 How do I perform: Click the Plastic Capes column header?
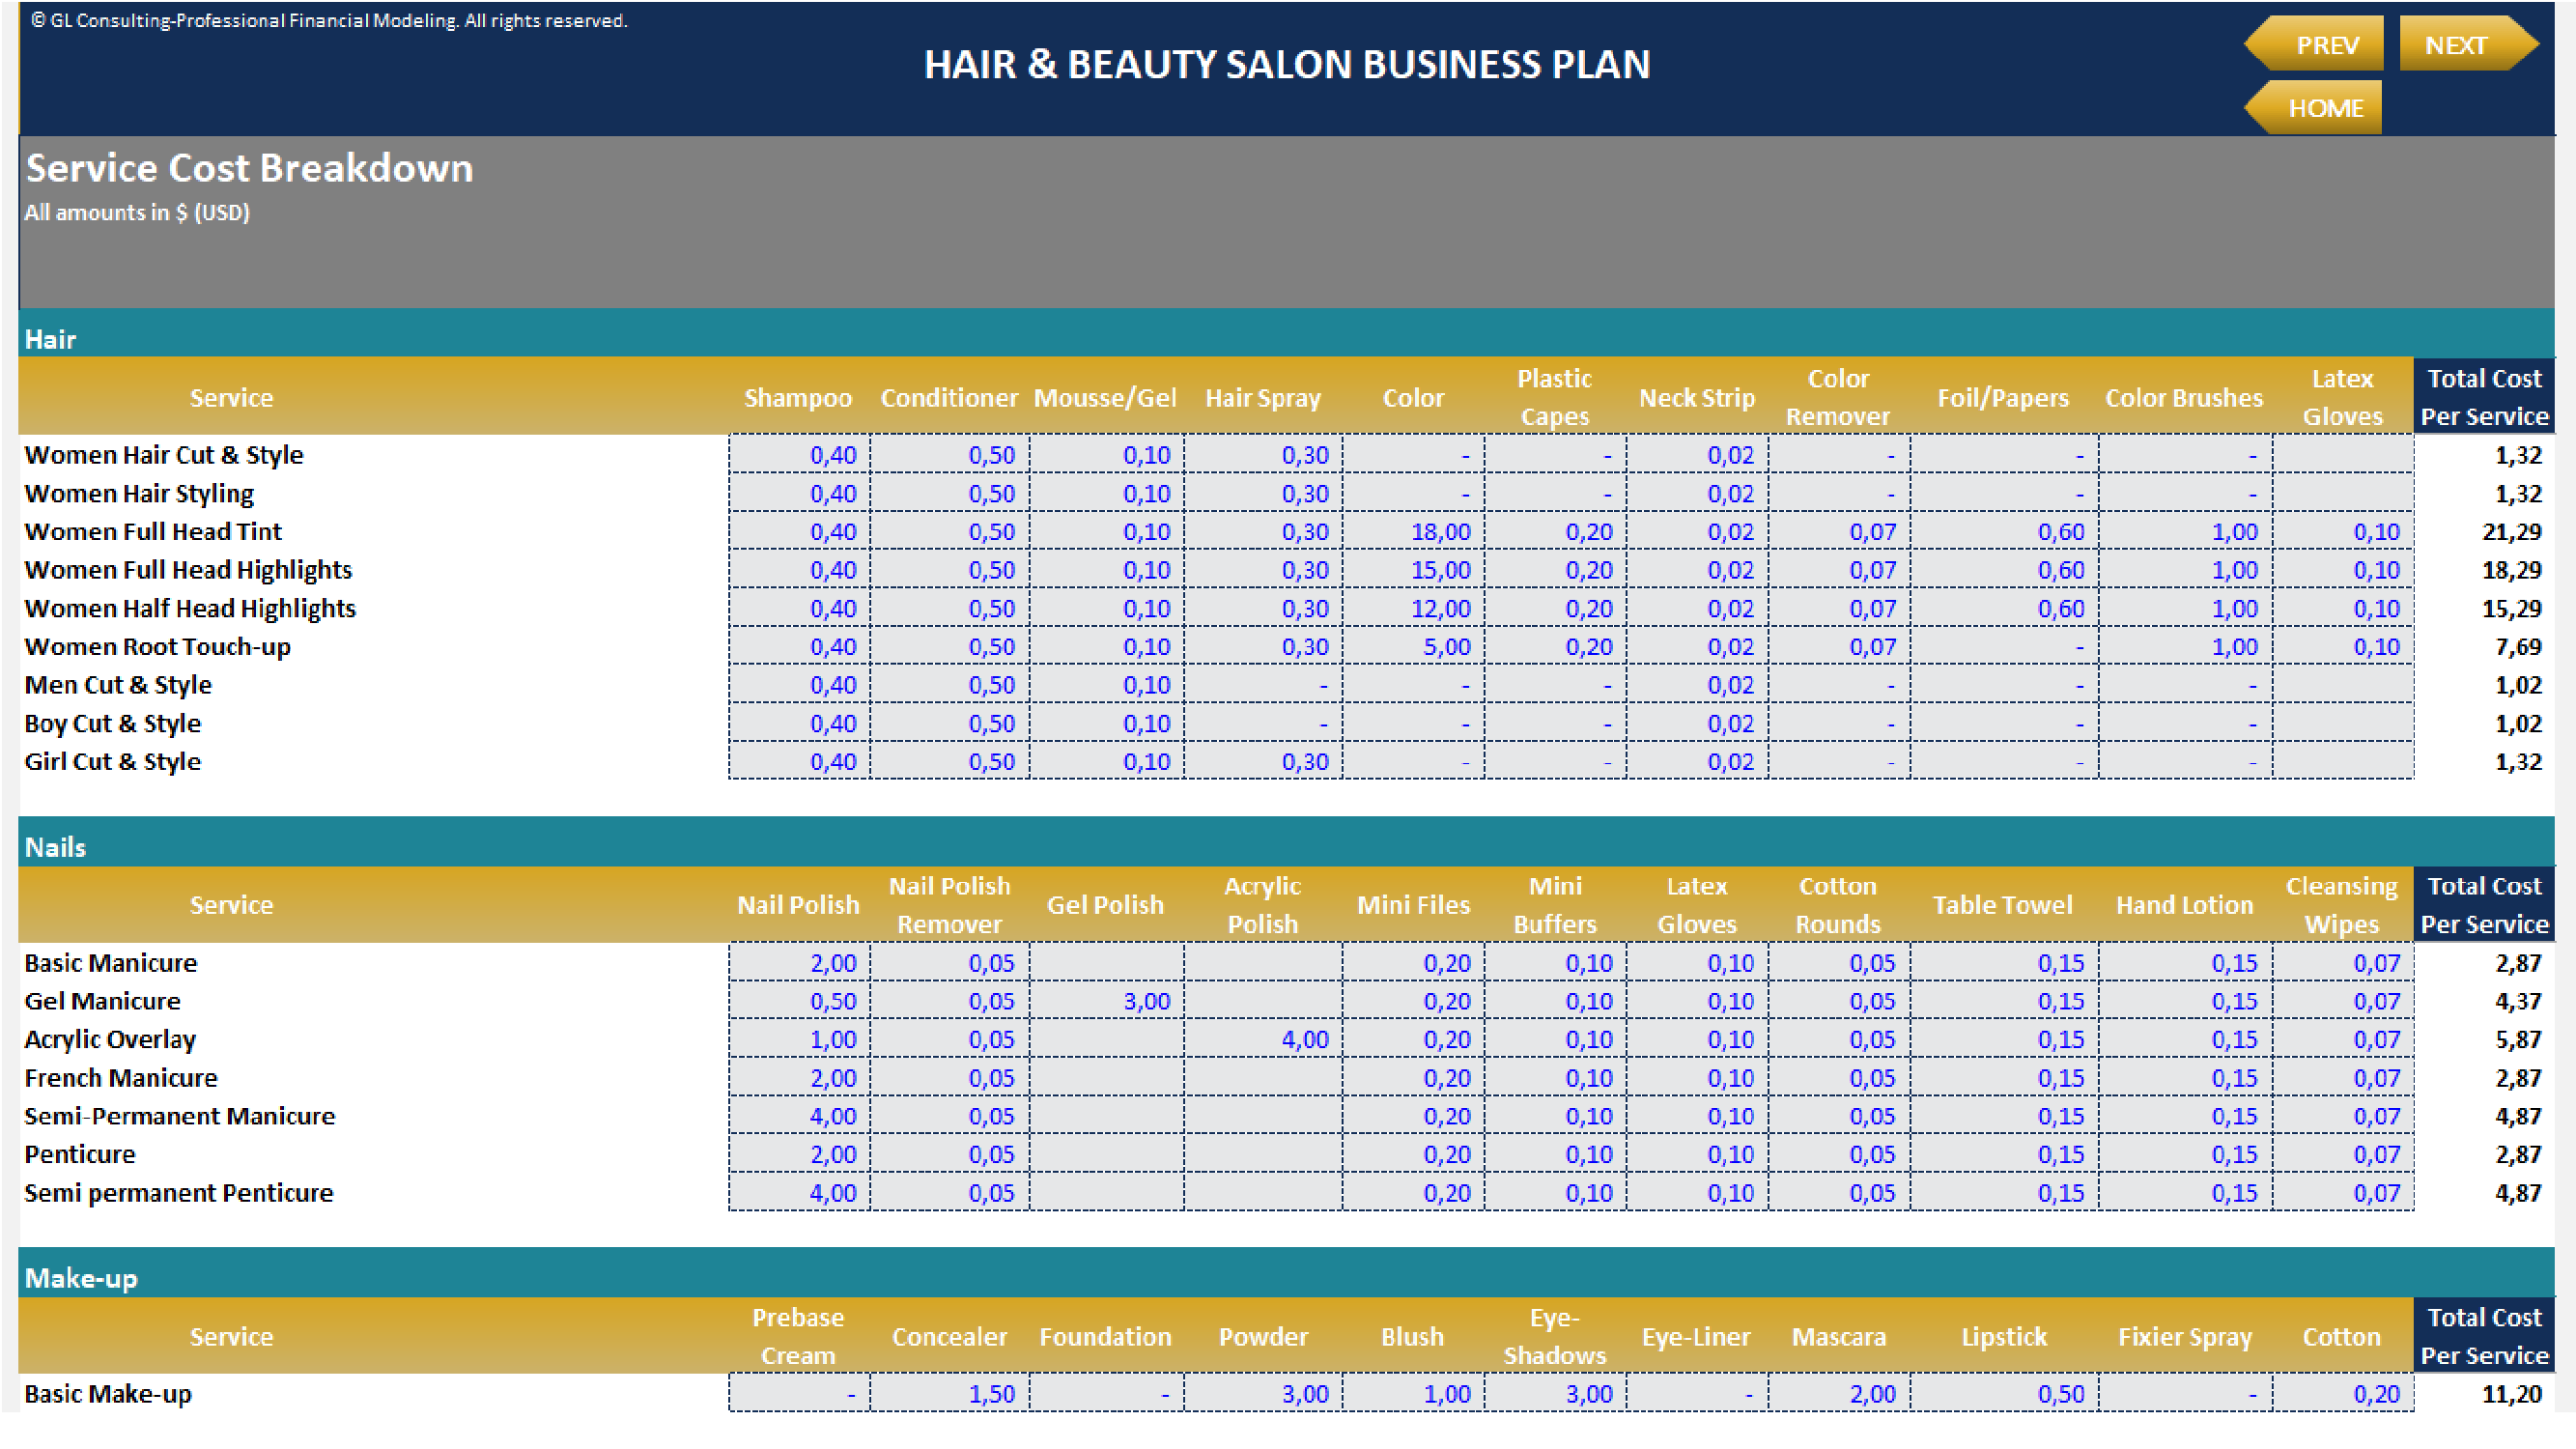pyautogui.click(x=1555, y=397)
